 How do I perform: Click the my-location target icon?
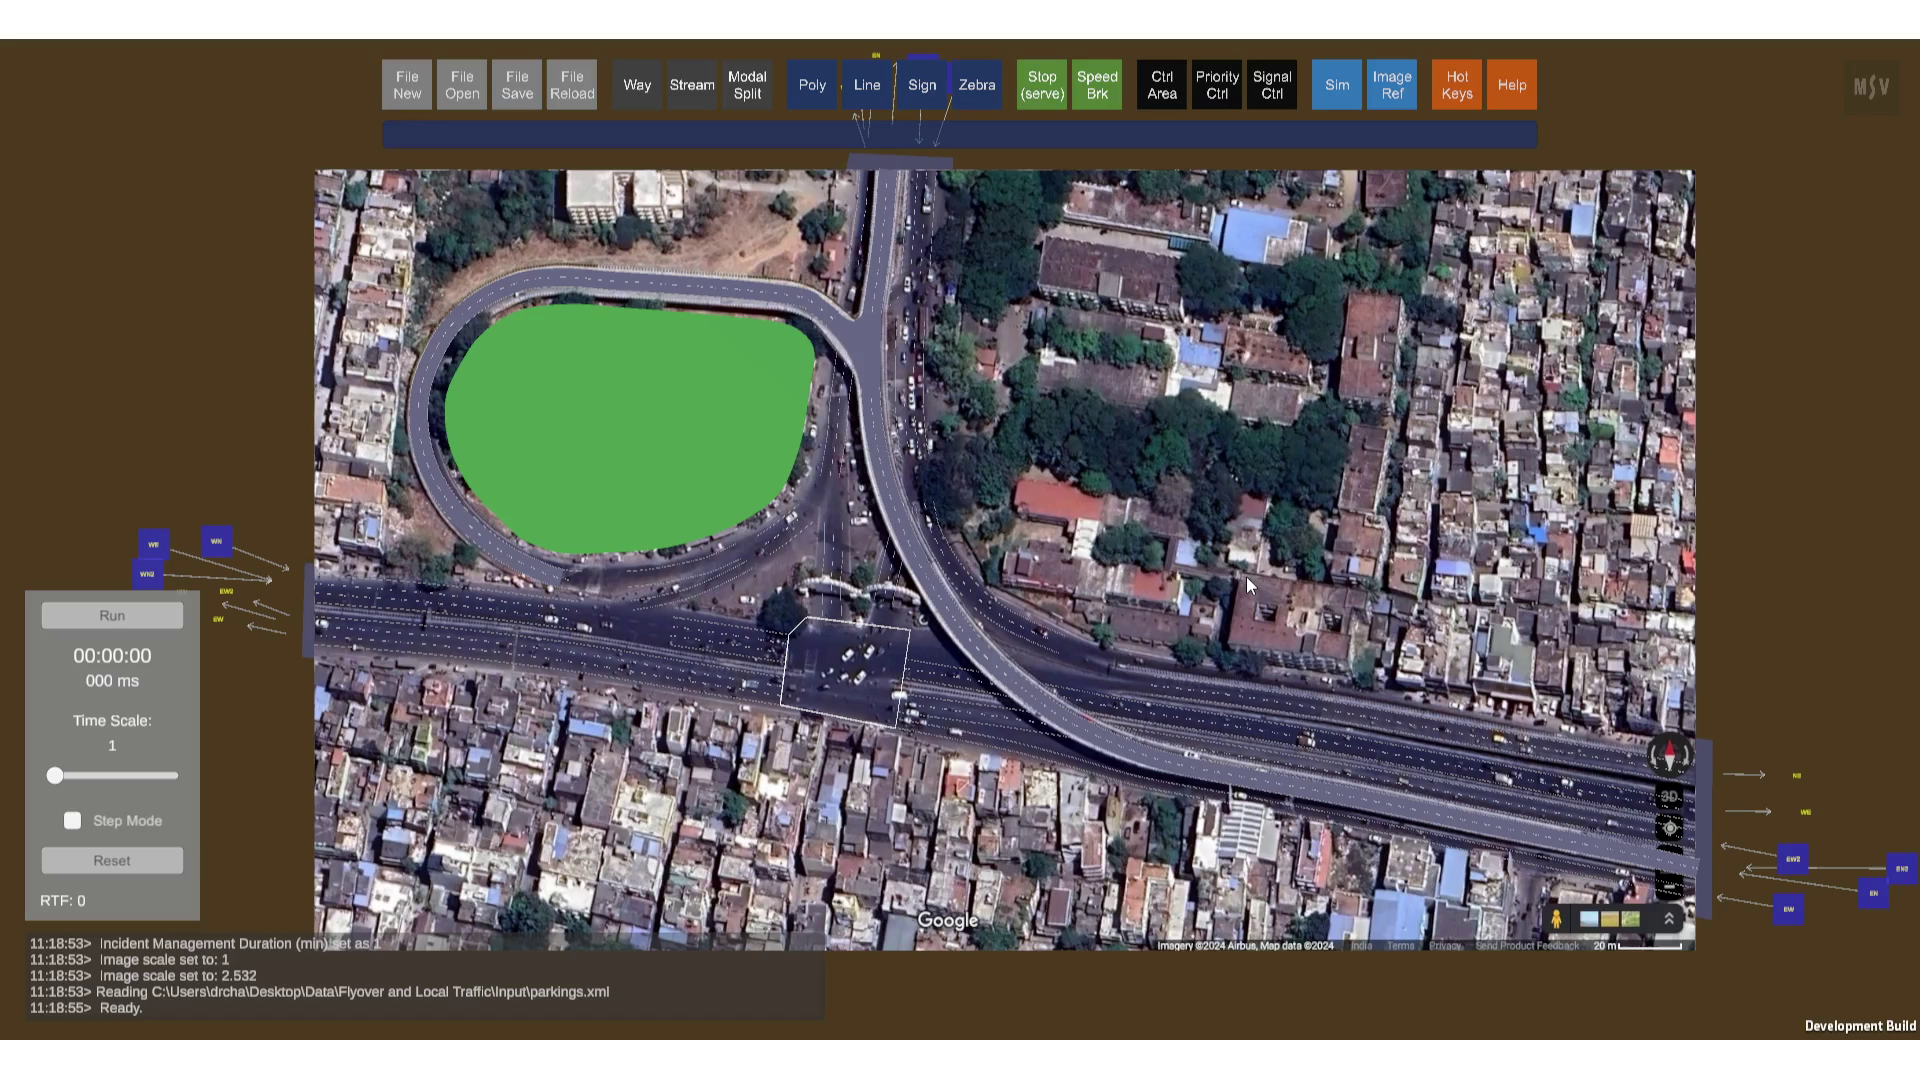click(x=1669, y=828)
